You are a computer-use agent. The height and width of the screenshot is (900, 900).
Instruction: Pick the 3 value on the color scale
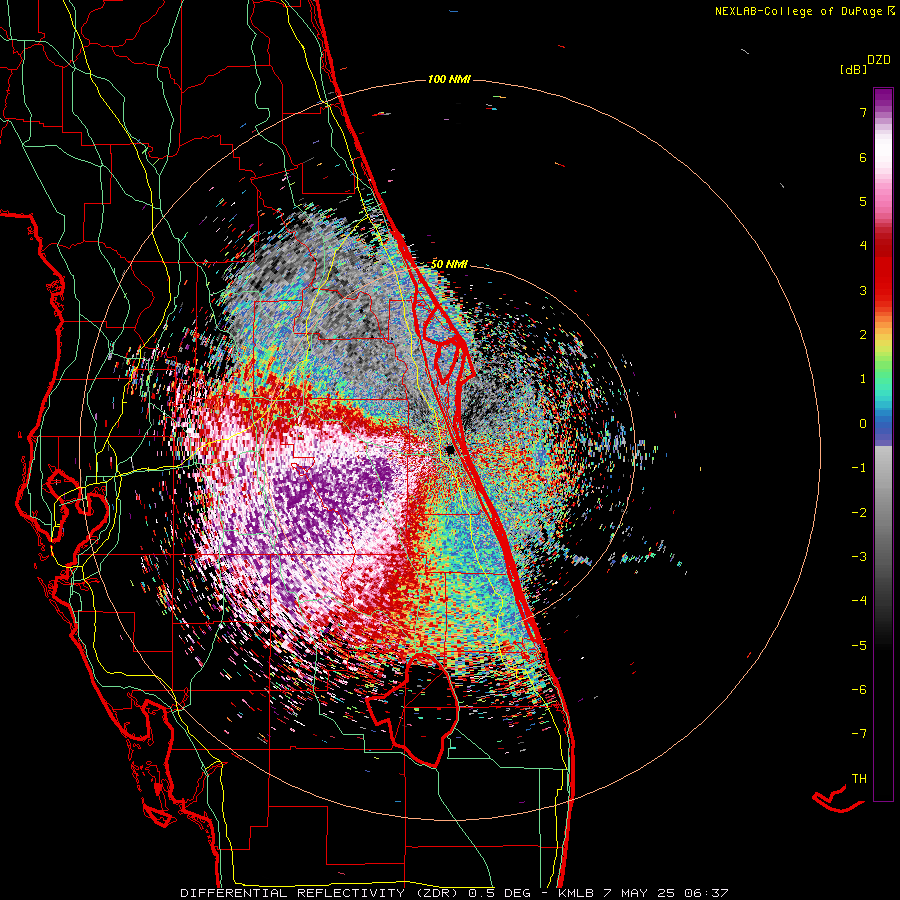click(x=863, y=290)
